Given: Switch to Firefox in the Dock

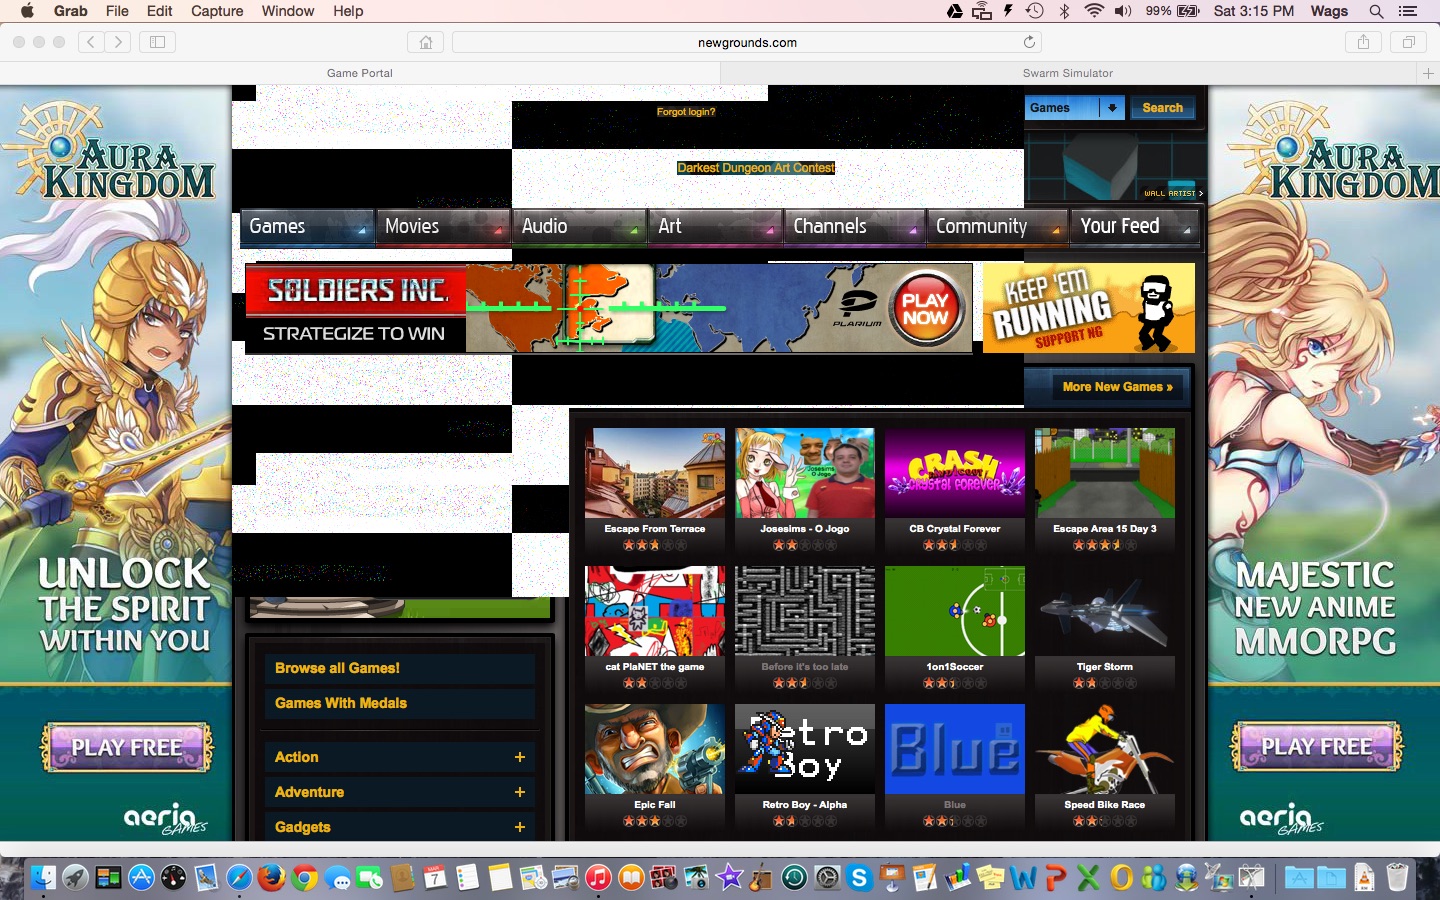Looking at the screenshot, I should [272, 877].
